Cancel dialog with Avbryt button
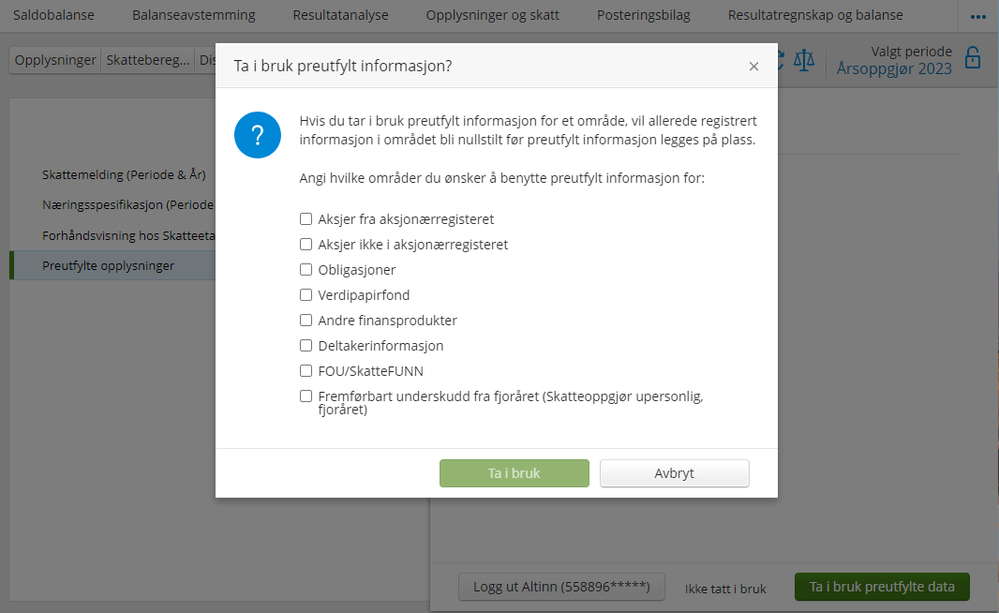Viewport: 999px width, 613px height. tap(674, 473)
